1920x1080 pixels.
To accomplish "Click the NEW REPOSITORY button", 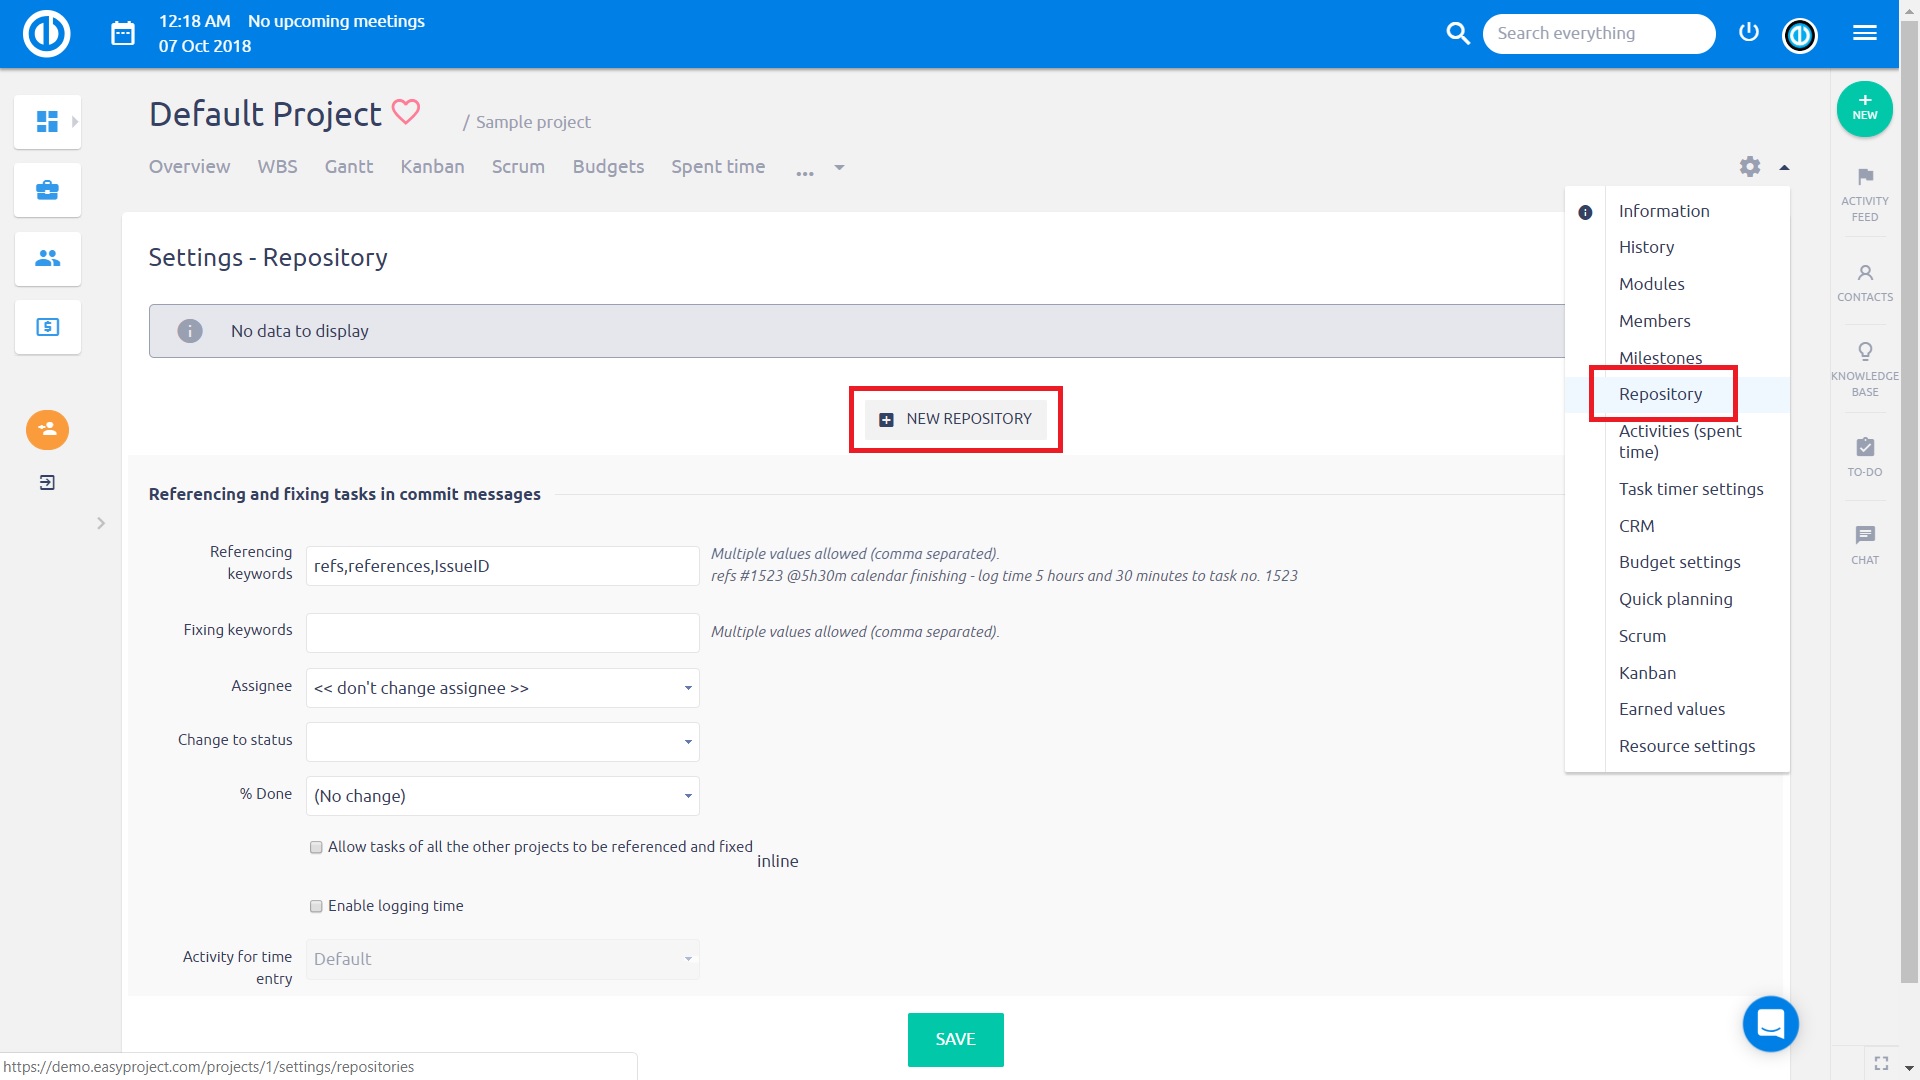I will coord(954,419).
